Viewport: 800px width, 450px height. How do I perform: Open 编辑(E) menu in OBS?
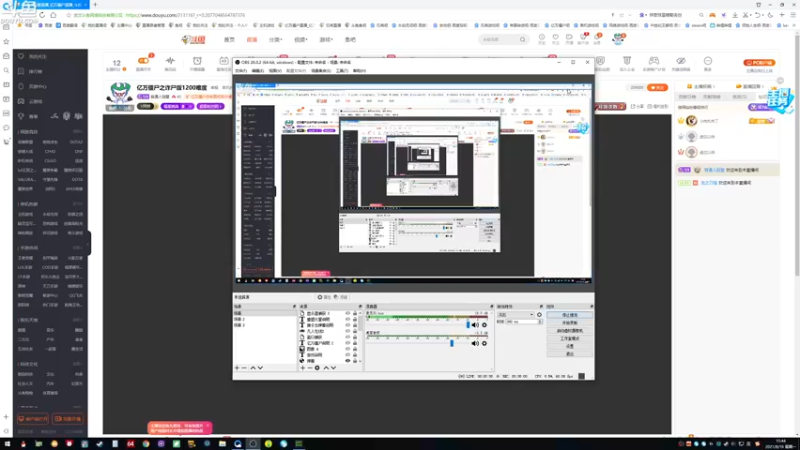coord(258,71)
